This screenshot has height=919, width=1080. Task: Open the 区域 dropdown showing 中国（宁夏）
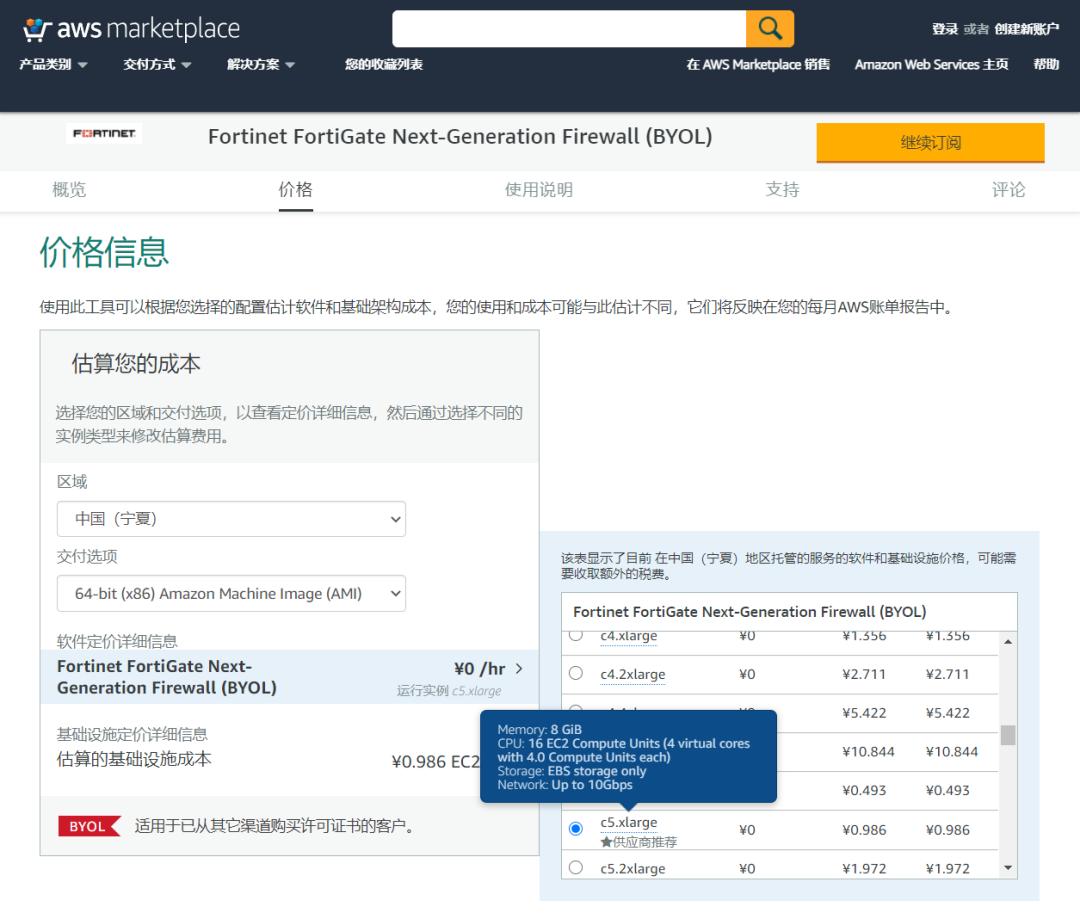click(231, 518)
